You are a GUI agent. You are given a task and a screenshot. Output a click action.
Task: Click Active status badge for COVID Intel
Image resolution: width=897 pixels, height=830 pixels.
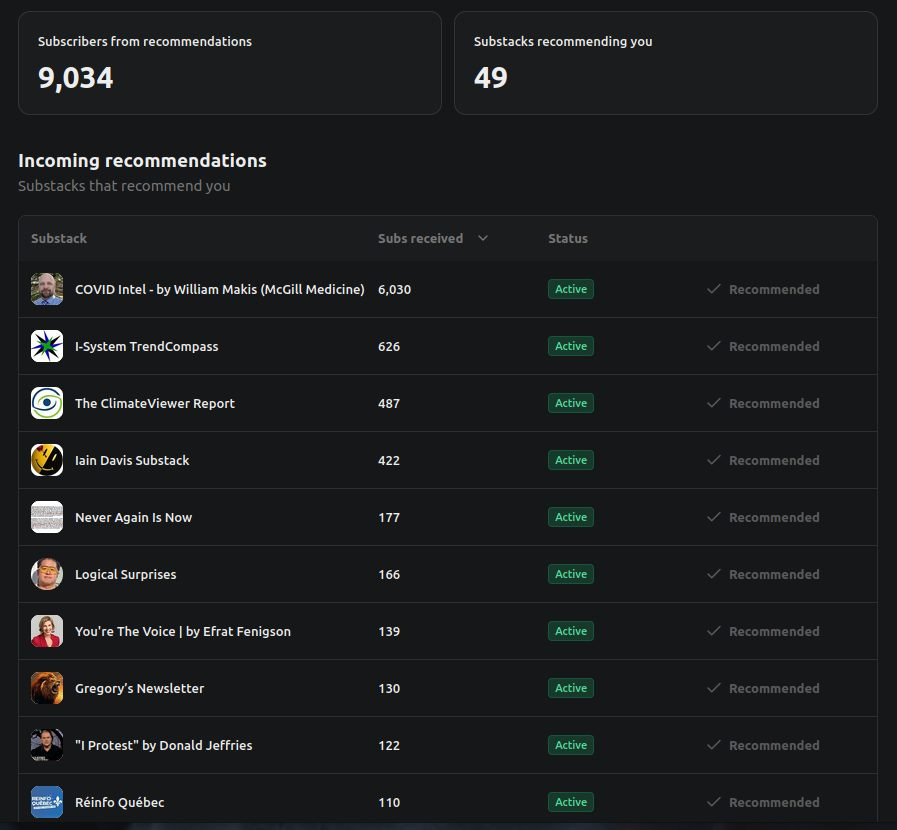pyautogui.click(x=571, y=289)
